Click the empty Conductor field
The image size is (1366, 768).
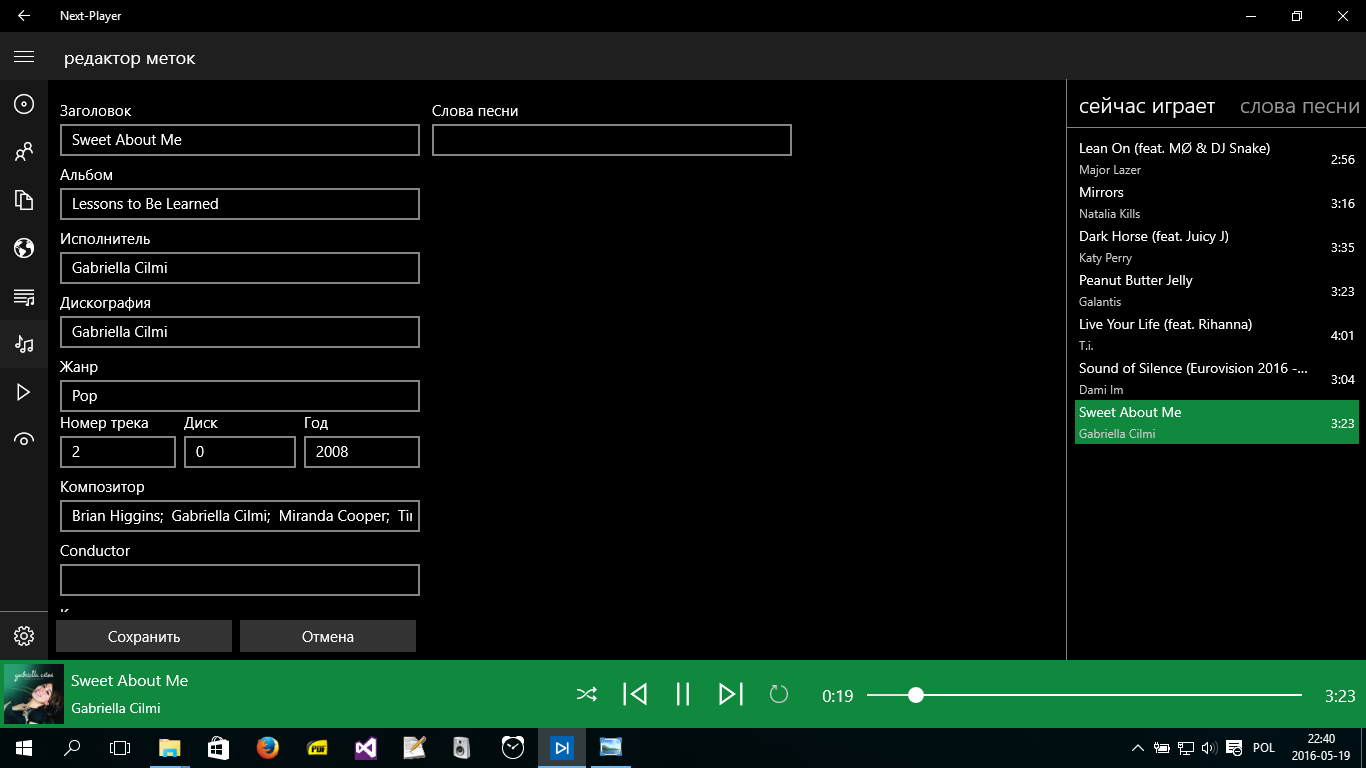tap(240, 580)
